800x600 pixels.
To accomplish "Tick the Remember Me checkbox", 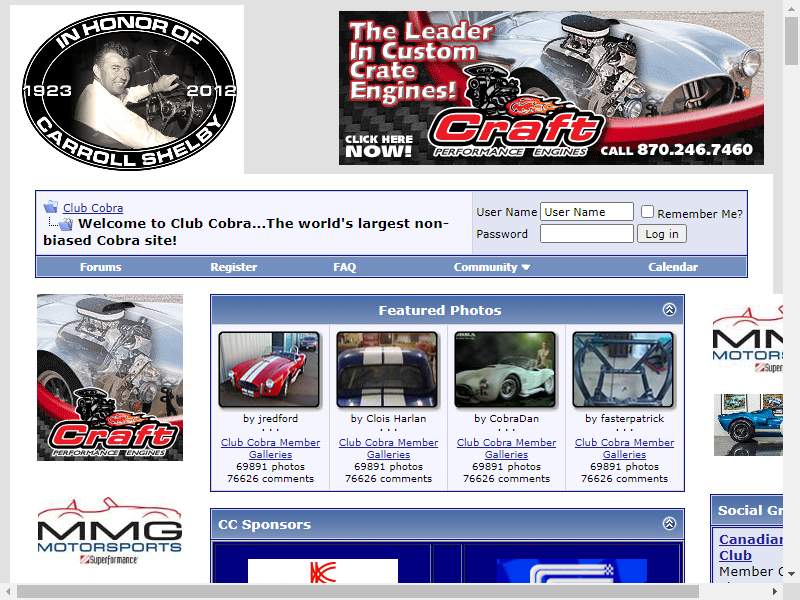I will [x=647, y=212].
